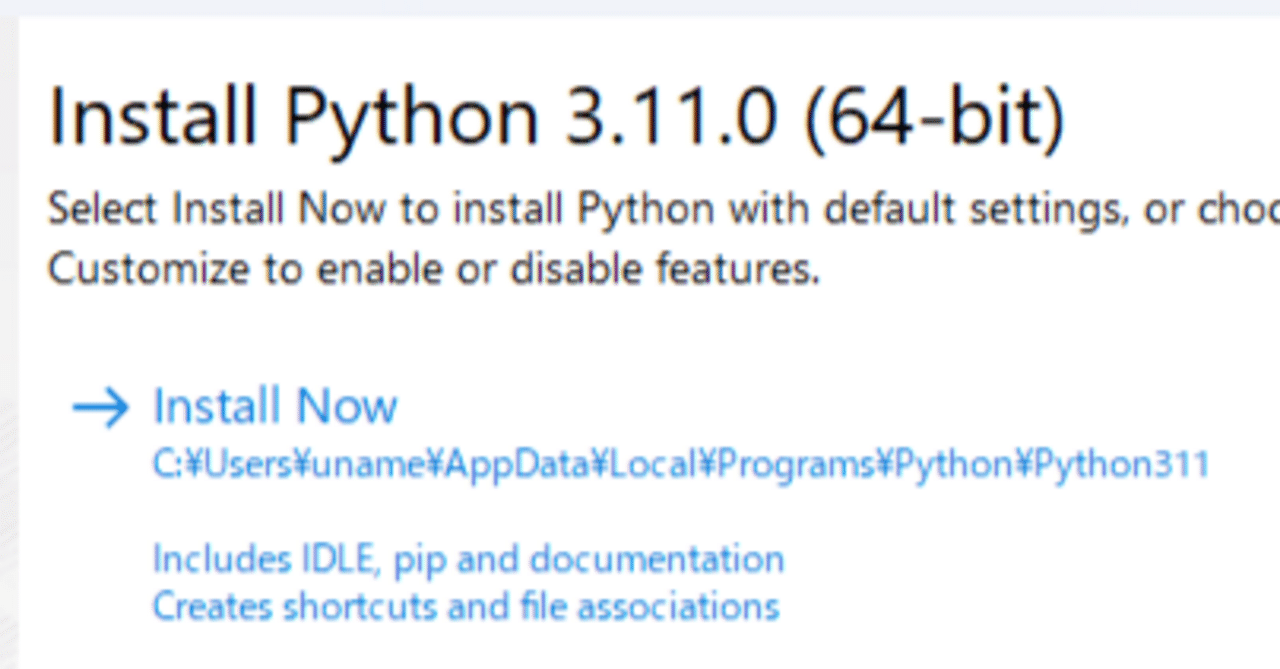Select the 'Creates shortcuts and file associations' line
1280x669 pixels.
coord(465,606)
